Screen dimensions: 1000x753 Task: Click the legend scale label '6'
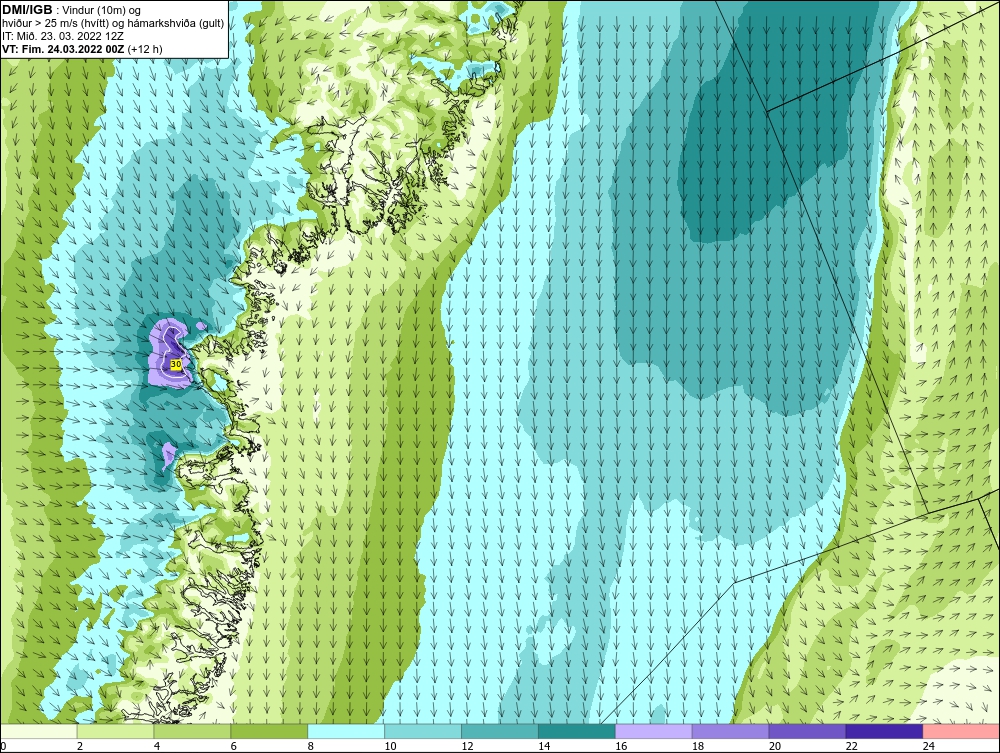coord(233,746)
